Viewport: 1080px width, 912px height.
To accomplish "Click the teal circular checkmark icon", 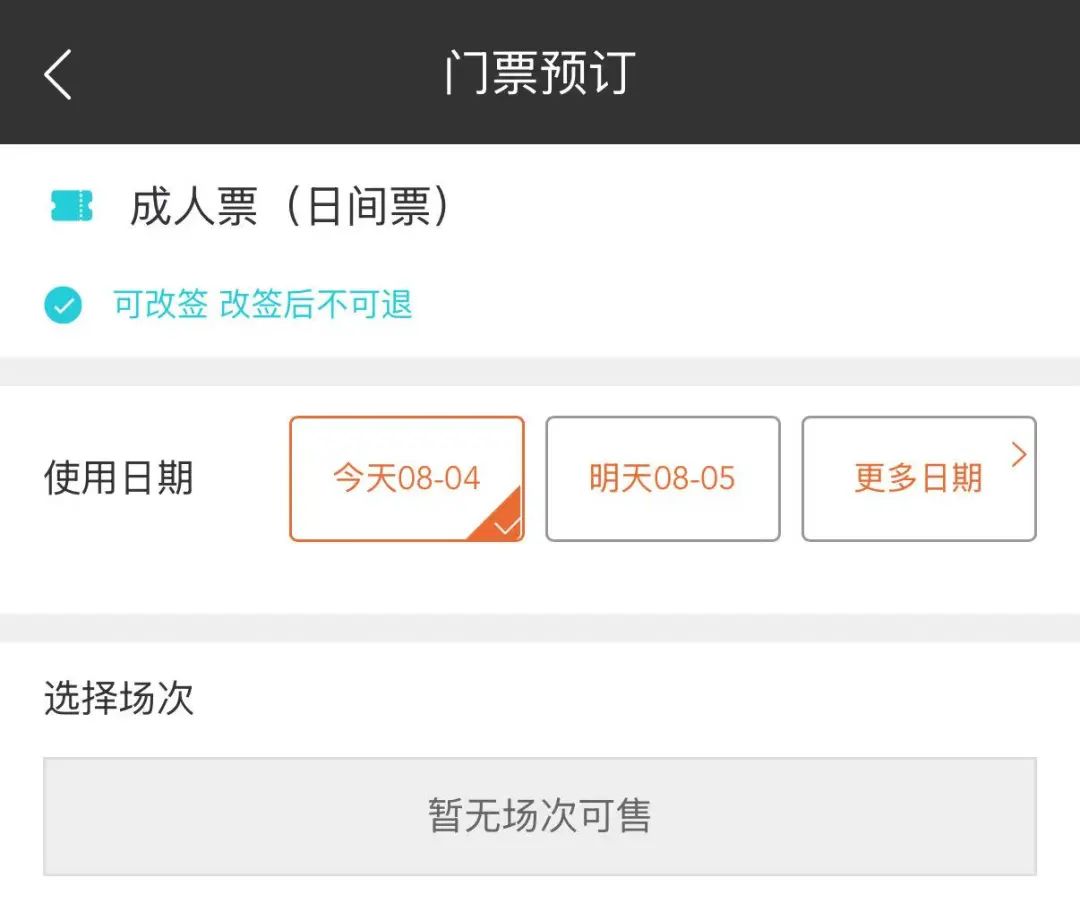I will pyautogui.click(x=63, y=305).
